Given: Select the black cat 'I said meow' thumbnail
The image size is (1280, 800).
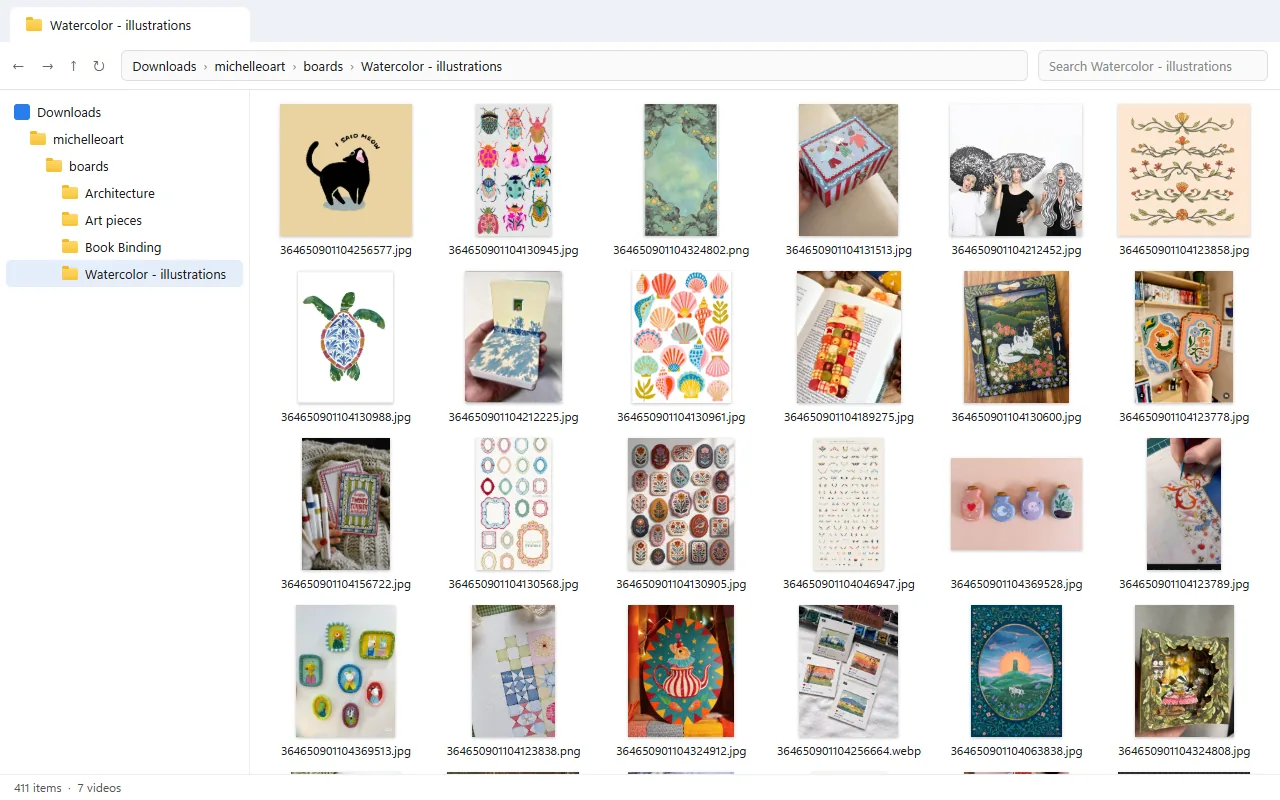Looking at the screenshot, I should click(346, 170).
